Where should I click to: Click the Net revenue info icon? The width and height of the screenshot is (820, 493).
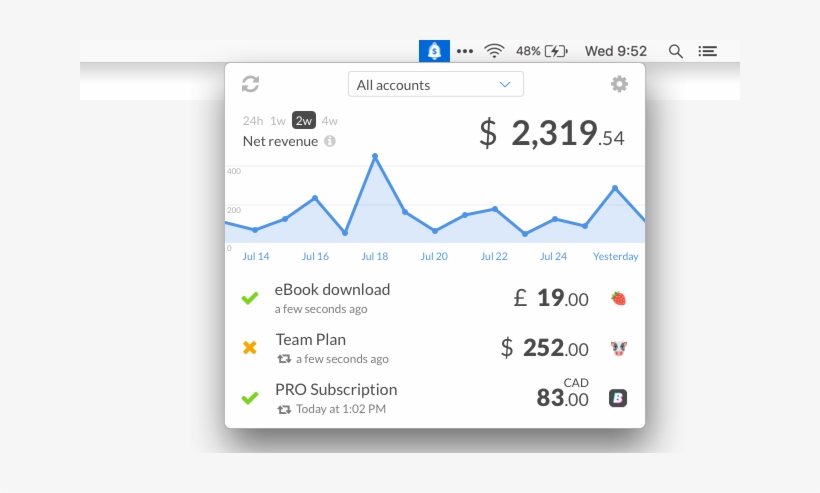(x=329, y=141)
